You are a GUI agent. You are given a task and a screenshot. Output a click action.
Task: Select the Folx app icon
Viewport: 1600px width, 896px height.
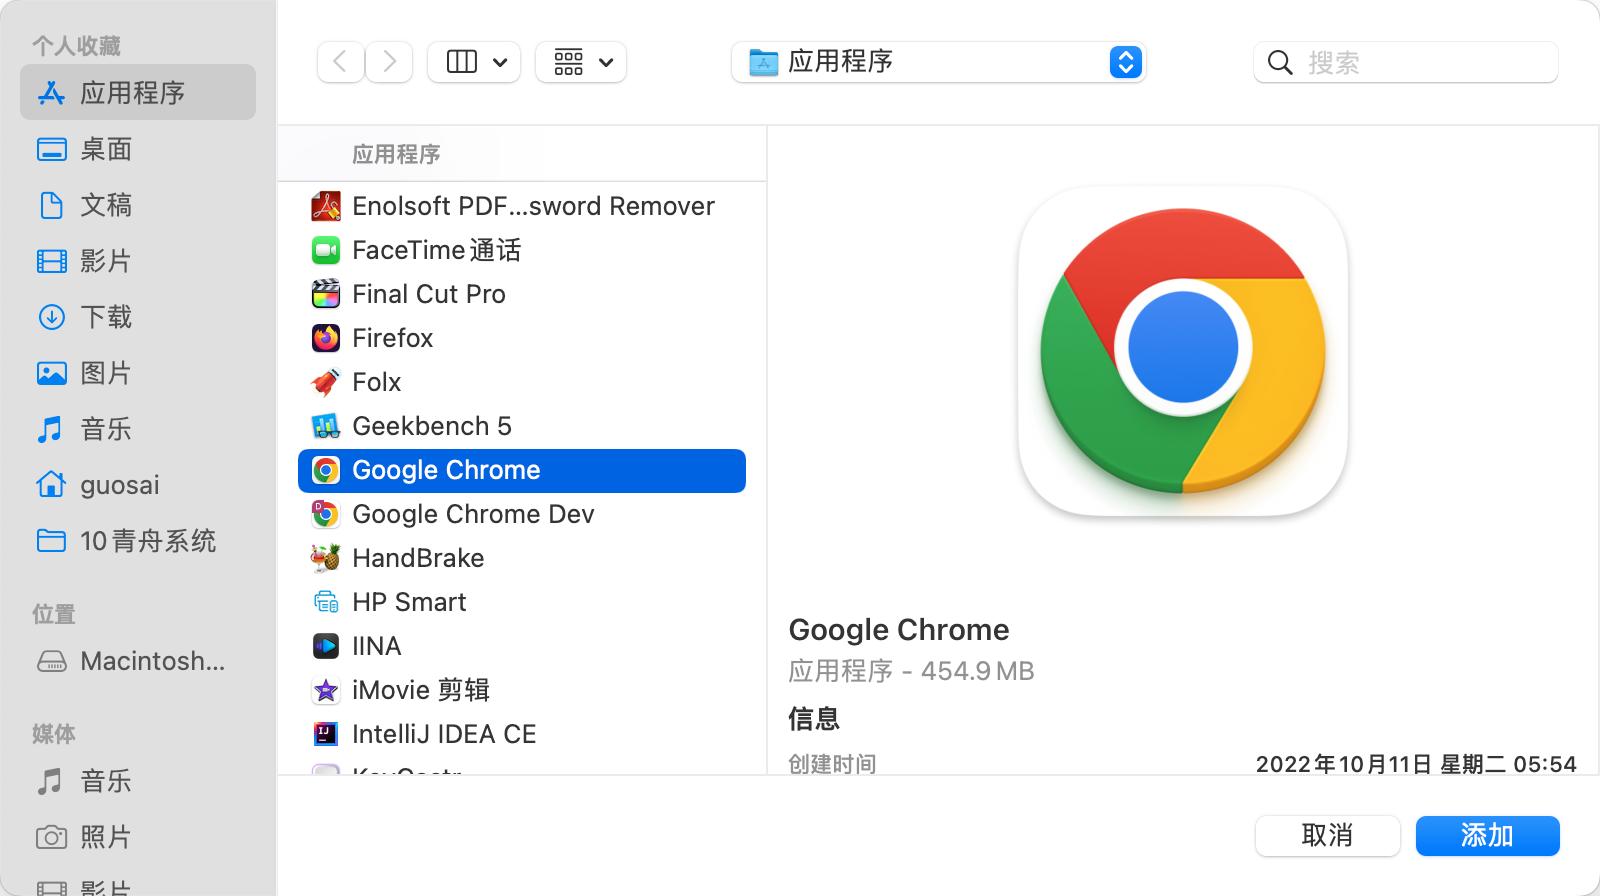[x=325, y=382]
